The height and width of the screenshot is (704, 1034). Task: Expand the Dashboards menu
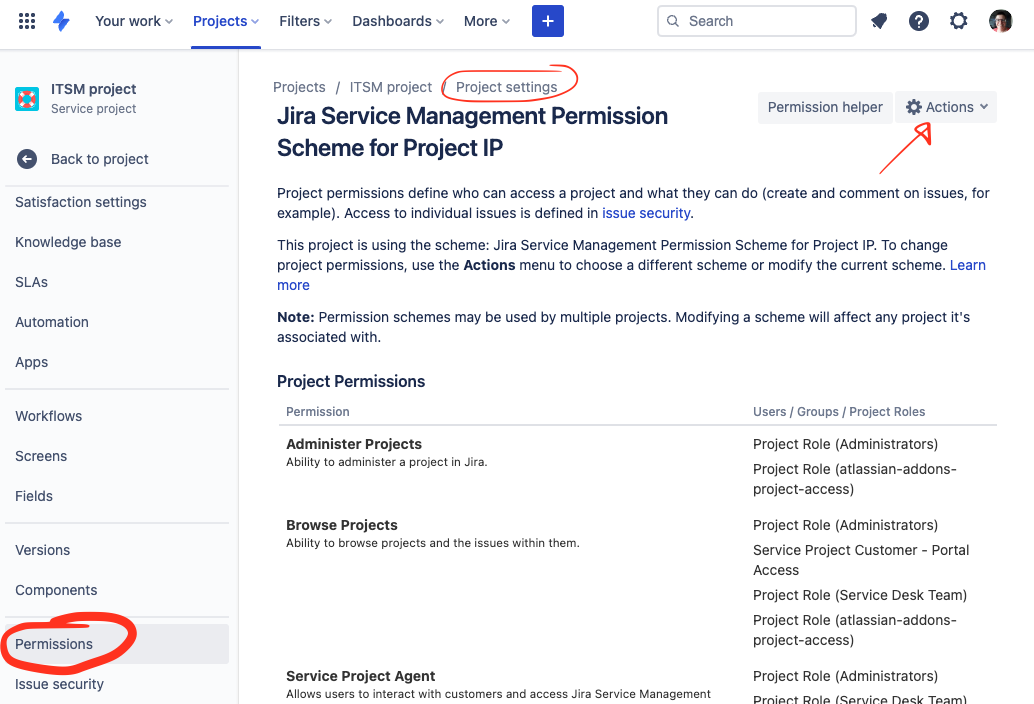click(x=398, y=21)
